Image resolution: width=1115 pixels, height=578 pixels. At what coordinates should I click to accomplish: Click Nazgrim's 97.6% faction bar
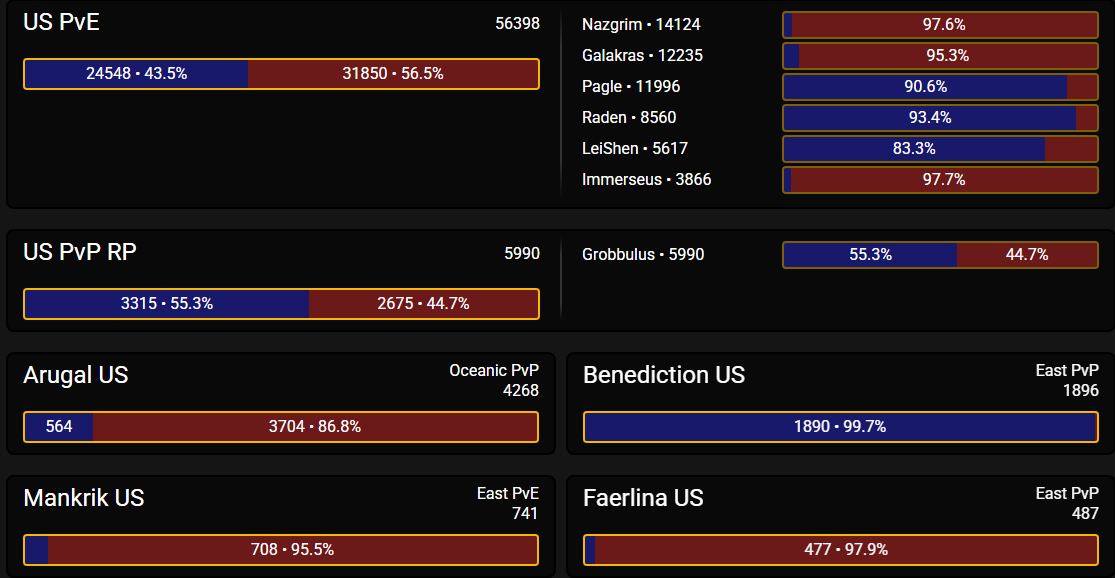click(940, 24)
